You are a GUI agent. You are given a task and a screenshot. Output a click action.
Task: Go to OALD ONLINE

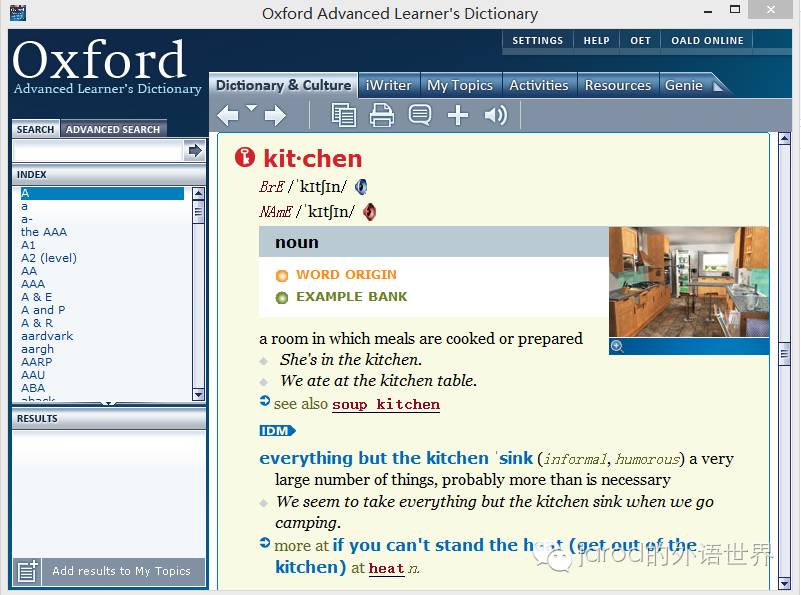[x=707, y=41]
